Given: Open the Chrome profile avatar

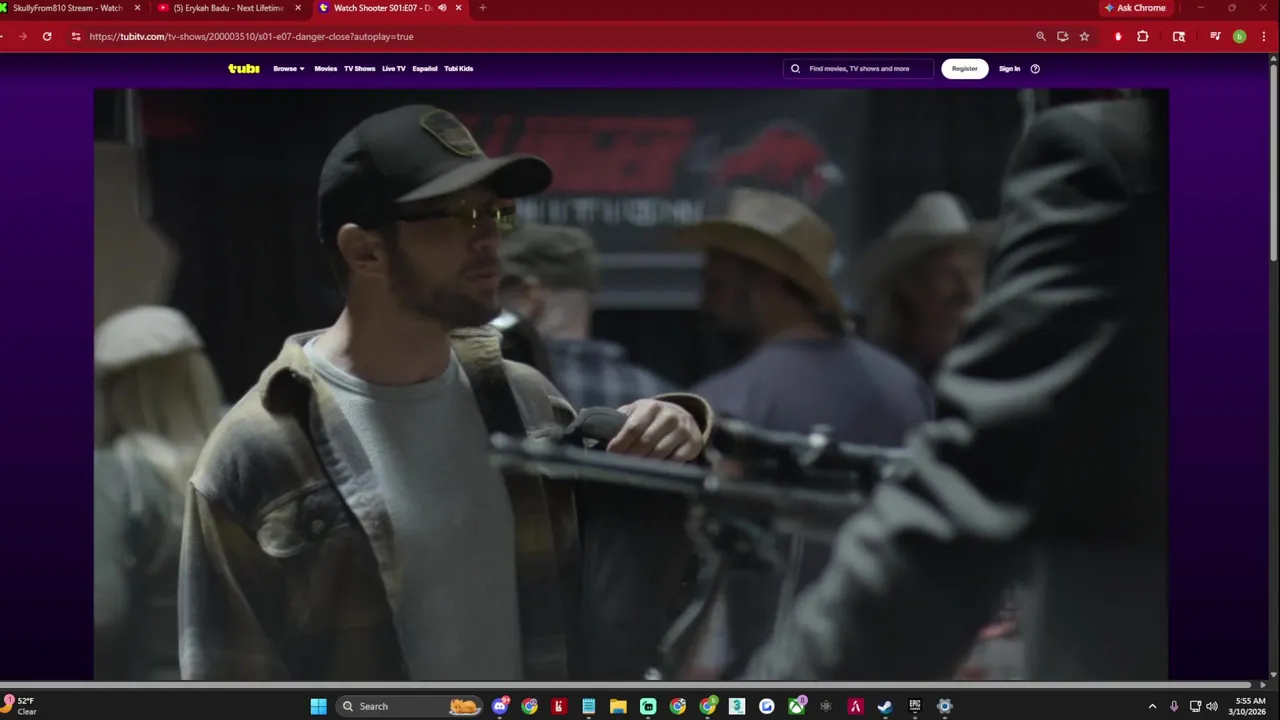Looking at the screenshot, I should (1239, 36).
